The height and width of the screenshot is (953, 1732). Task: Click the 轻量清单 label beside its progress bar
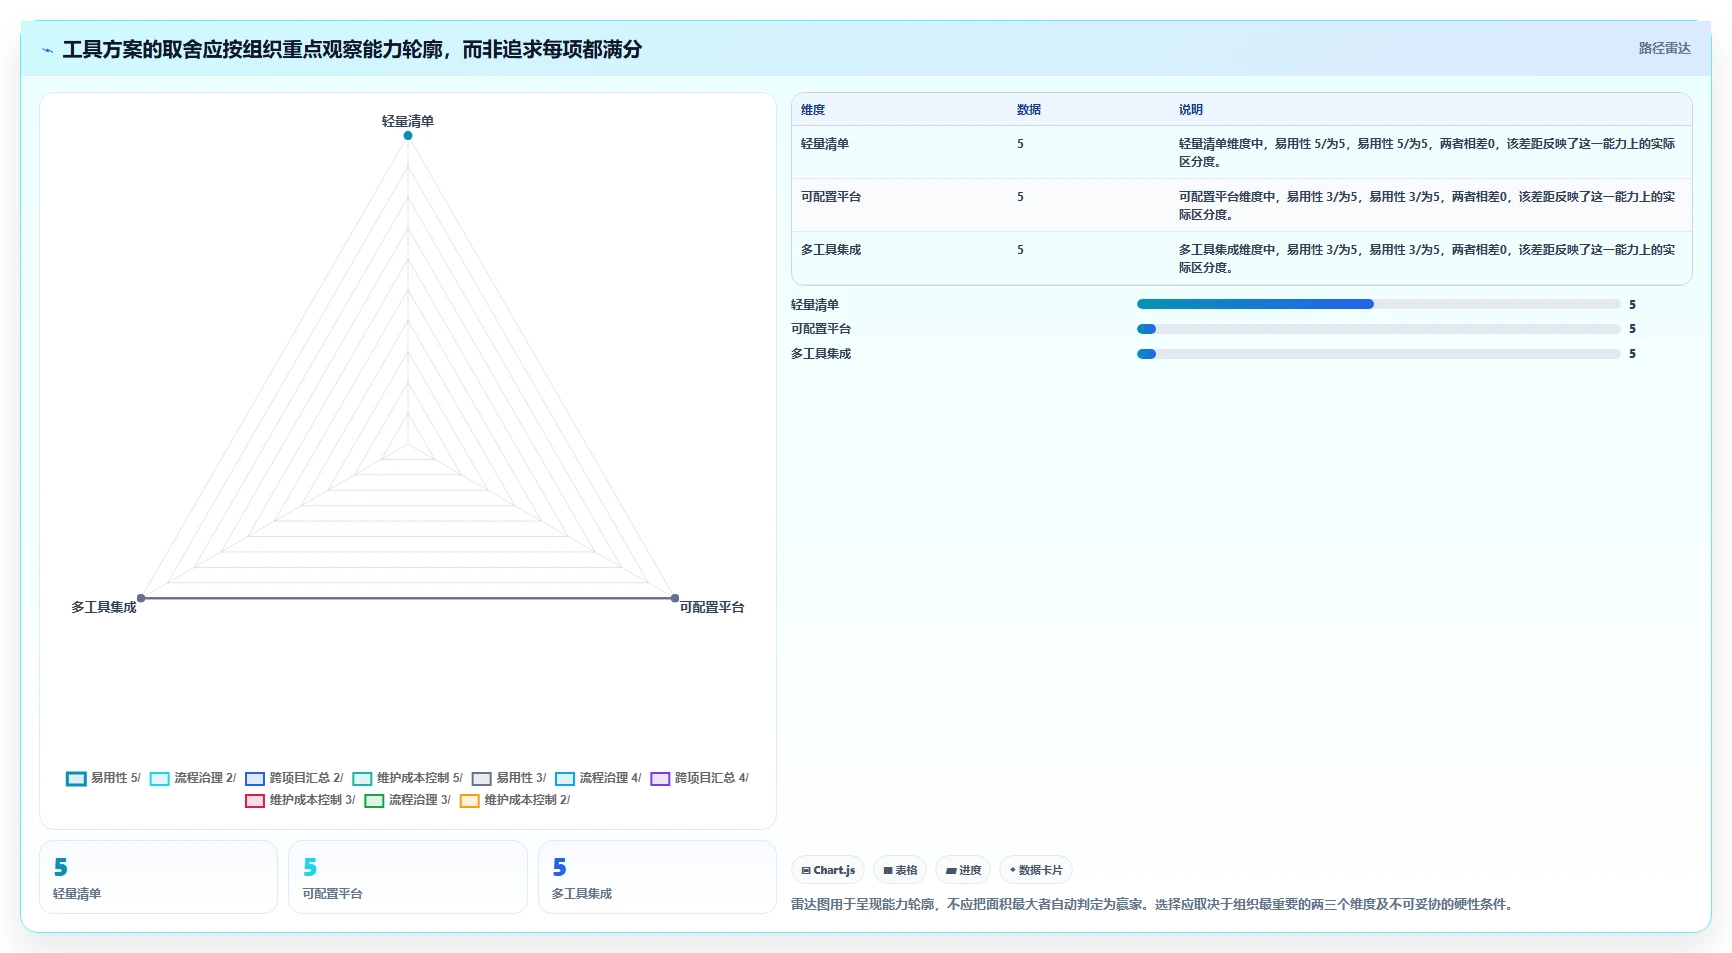pos(815,305)
